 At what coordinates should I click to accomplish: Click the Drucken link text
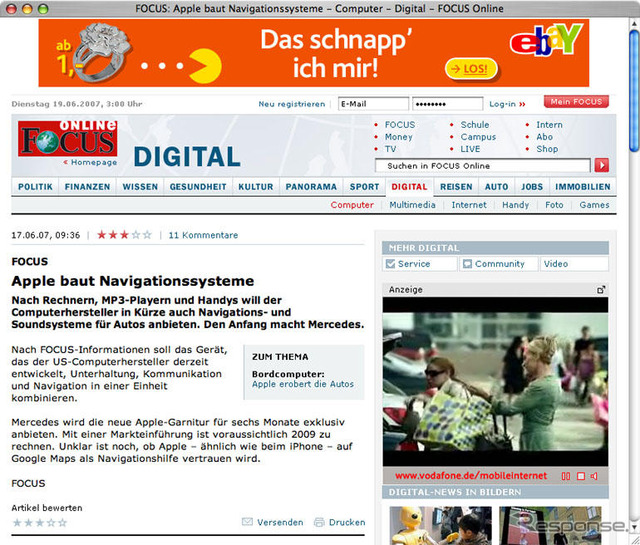point(347,523)
